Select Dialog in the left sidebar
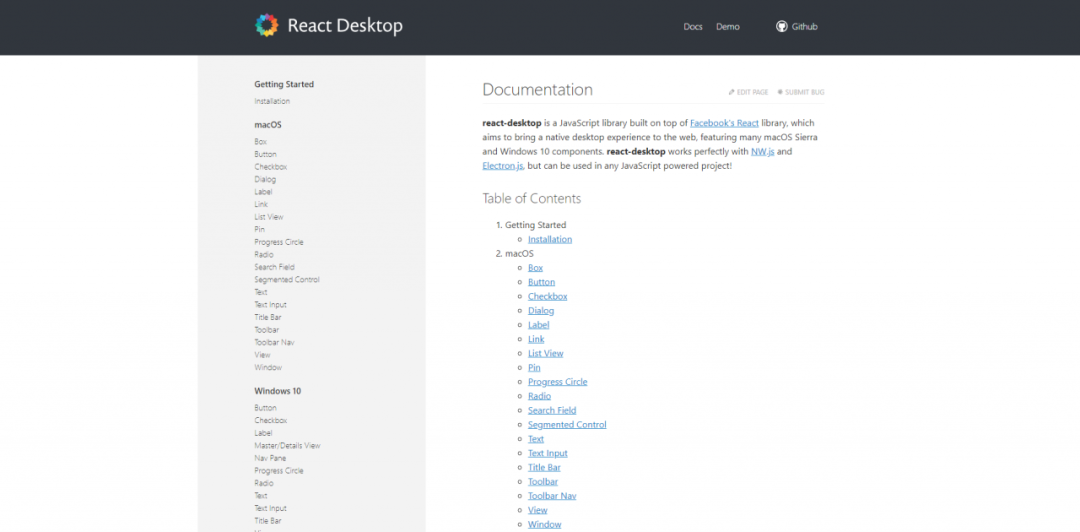1080x532 pixels. [264, 179]
